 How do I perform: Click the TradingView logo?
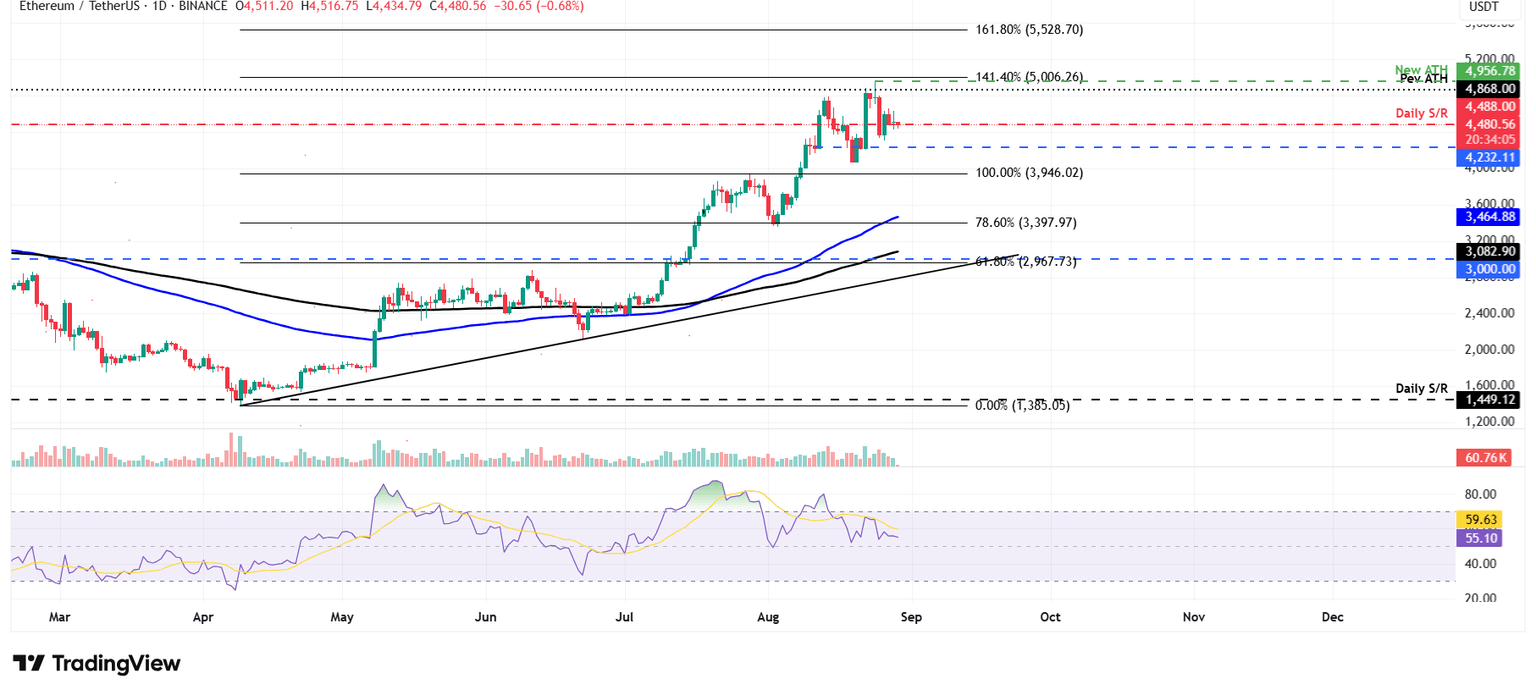94,663
